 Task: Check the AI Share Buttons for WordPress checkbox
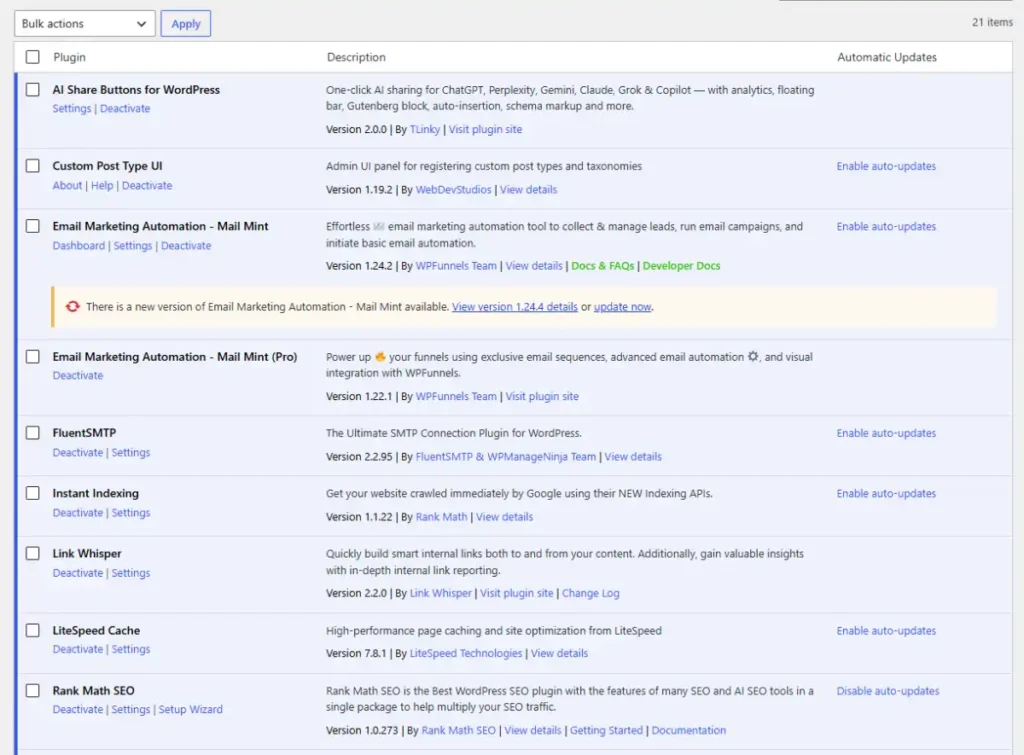pyautogui.click(x=33, y=89)
